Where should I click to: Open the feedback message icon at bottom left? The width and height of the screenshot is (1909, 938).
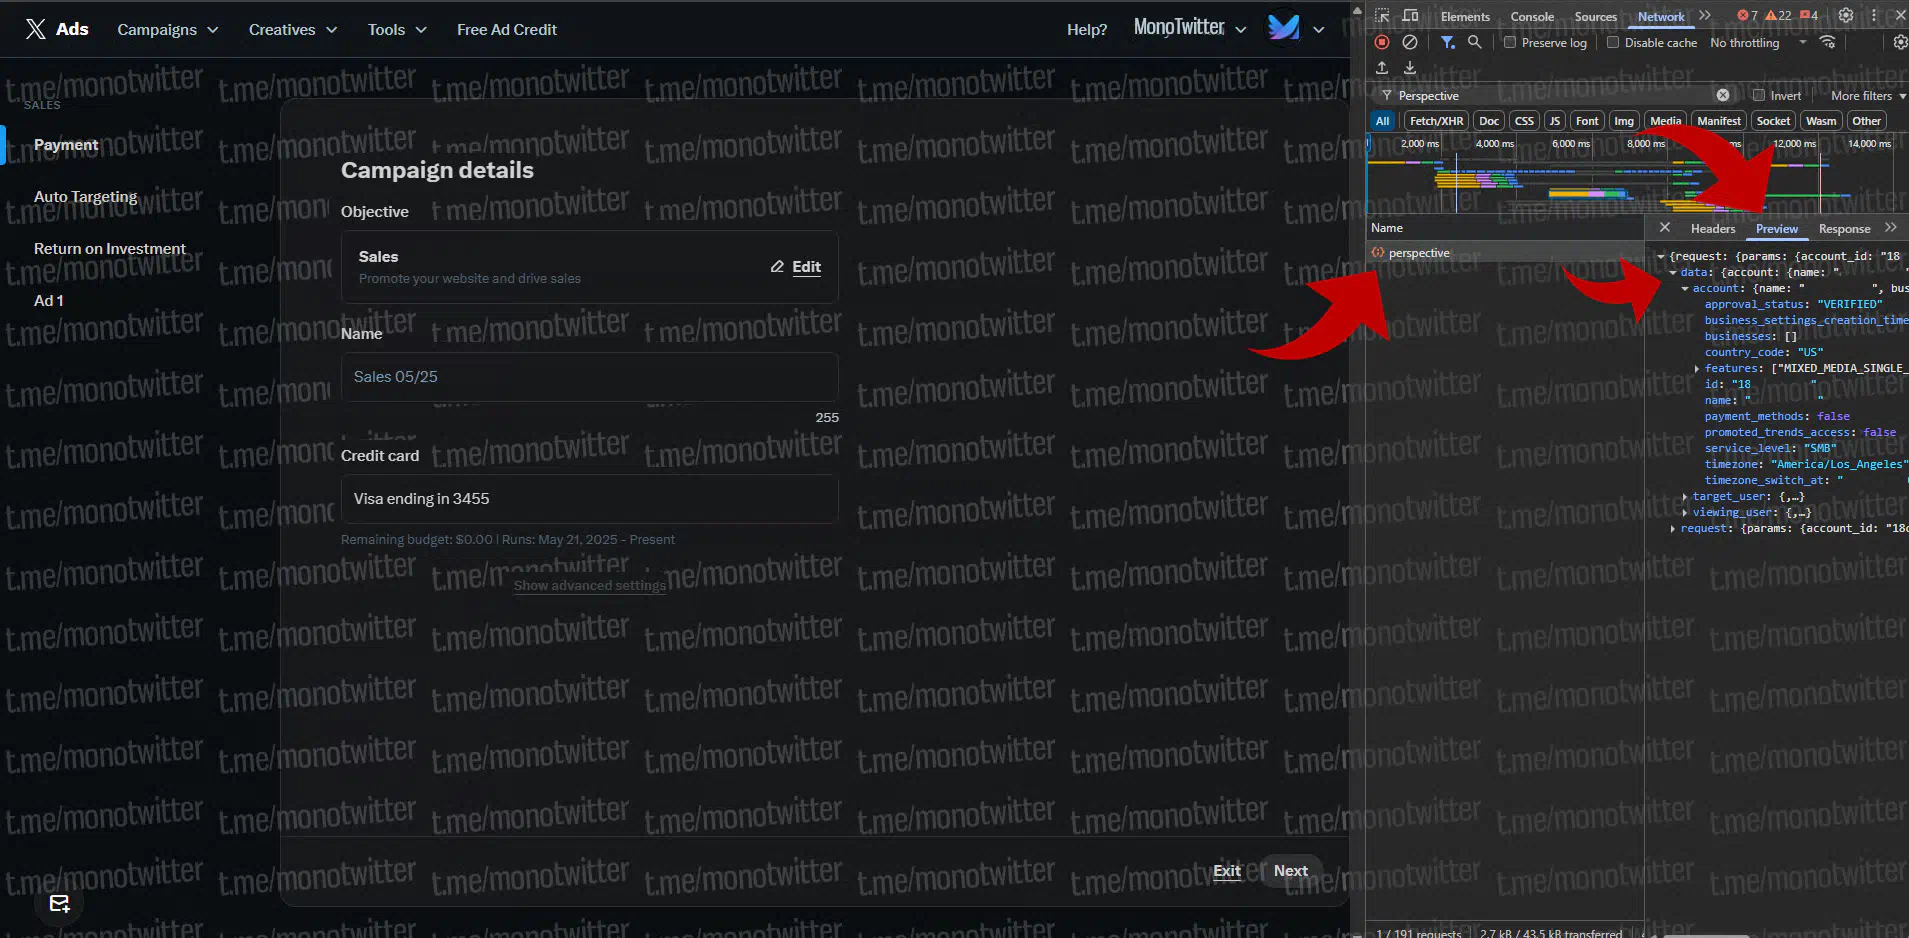[60, 904]
